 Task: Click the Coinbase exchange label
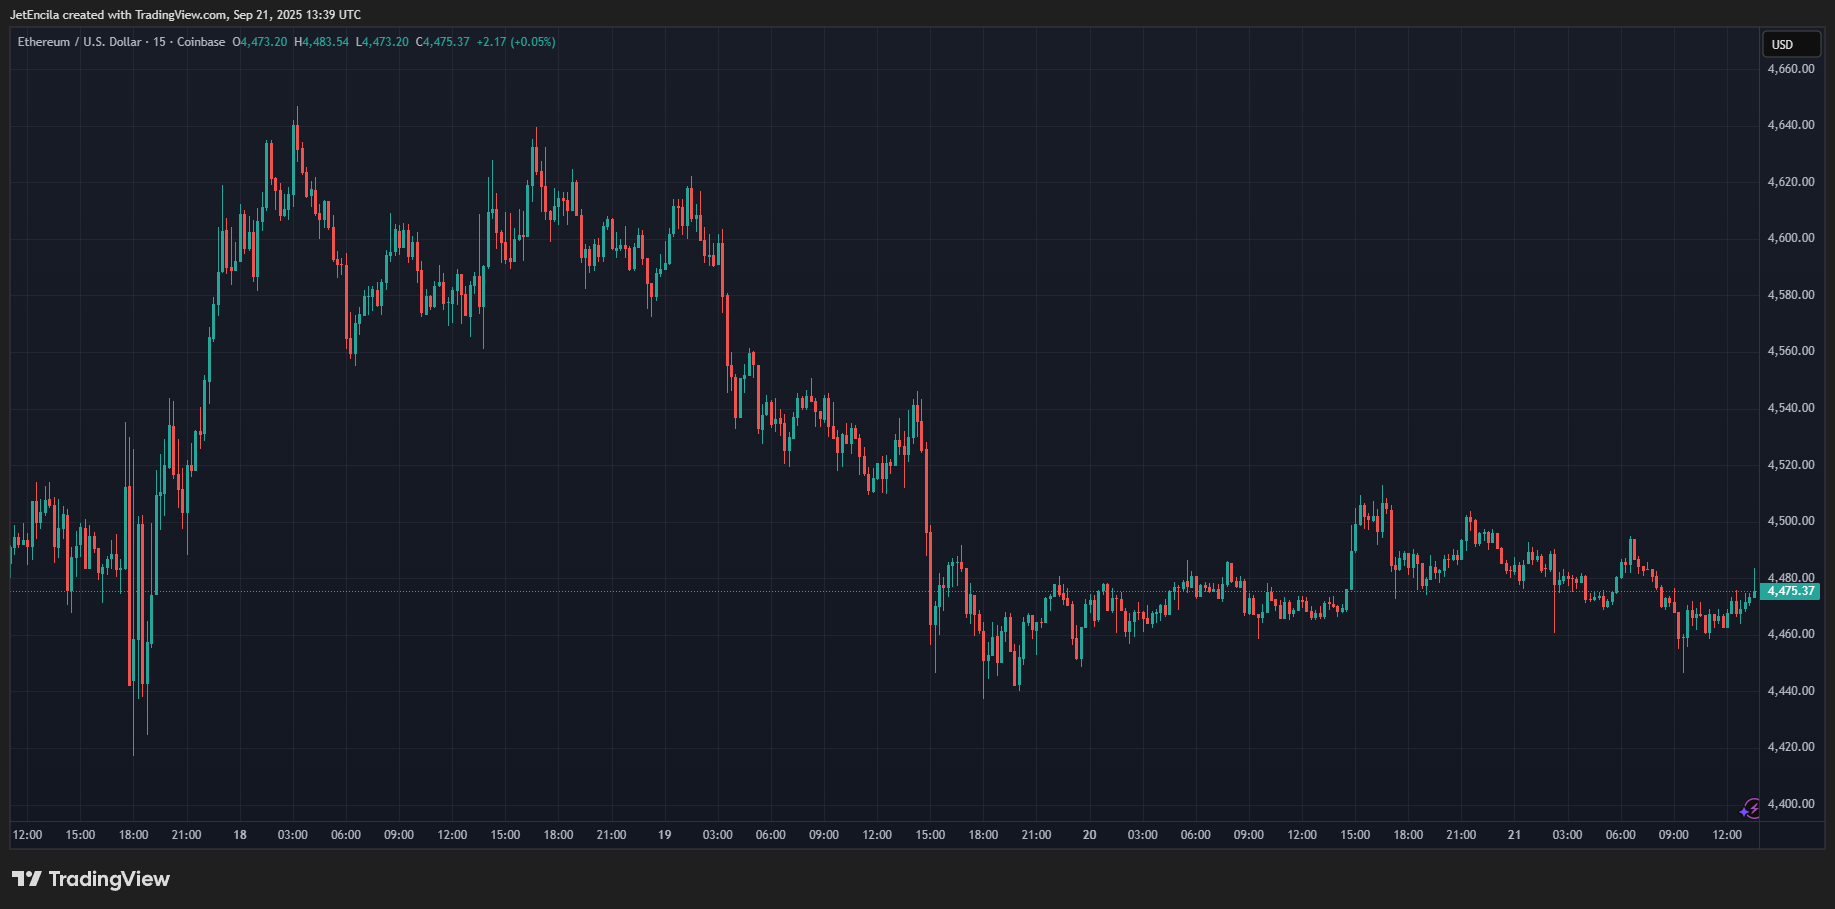click(201, 42)
